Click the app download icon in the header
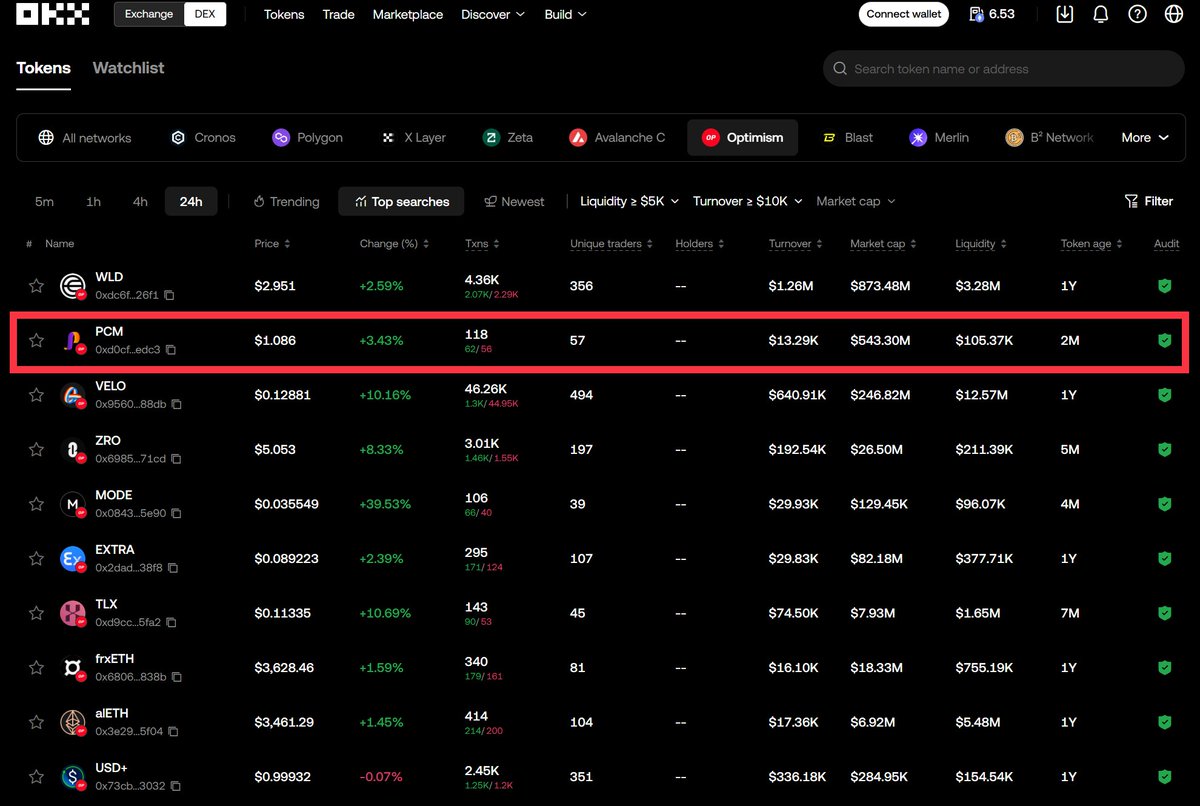This screenshot has height=806, width=1200. (1064, 14)
